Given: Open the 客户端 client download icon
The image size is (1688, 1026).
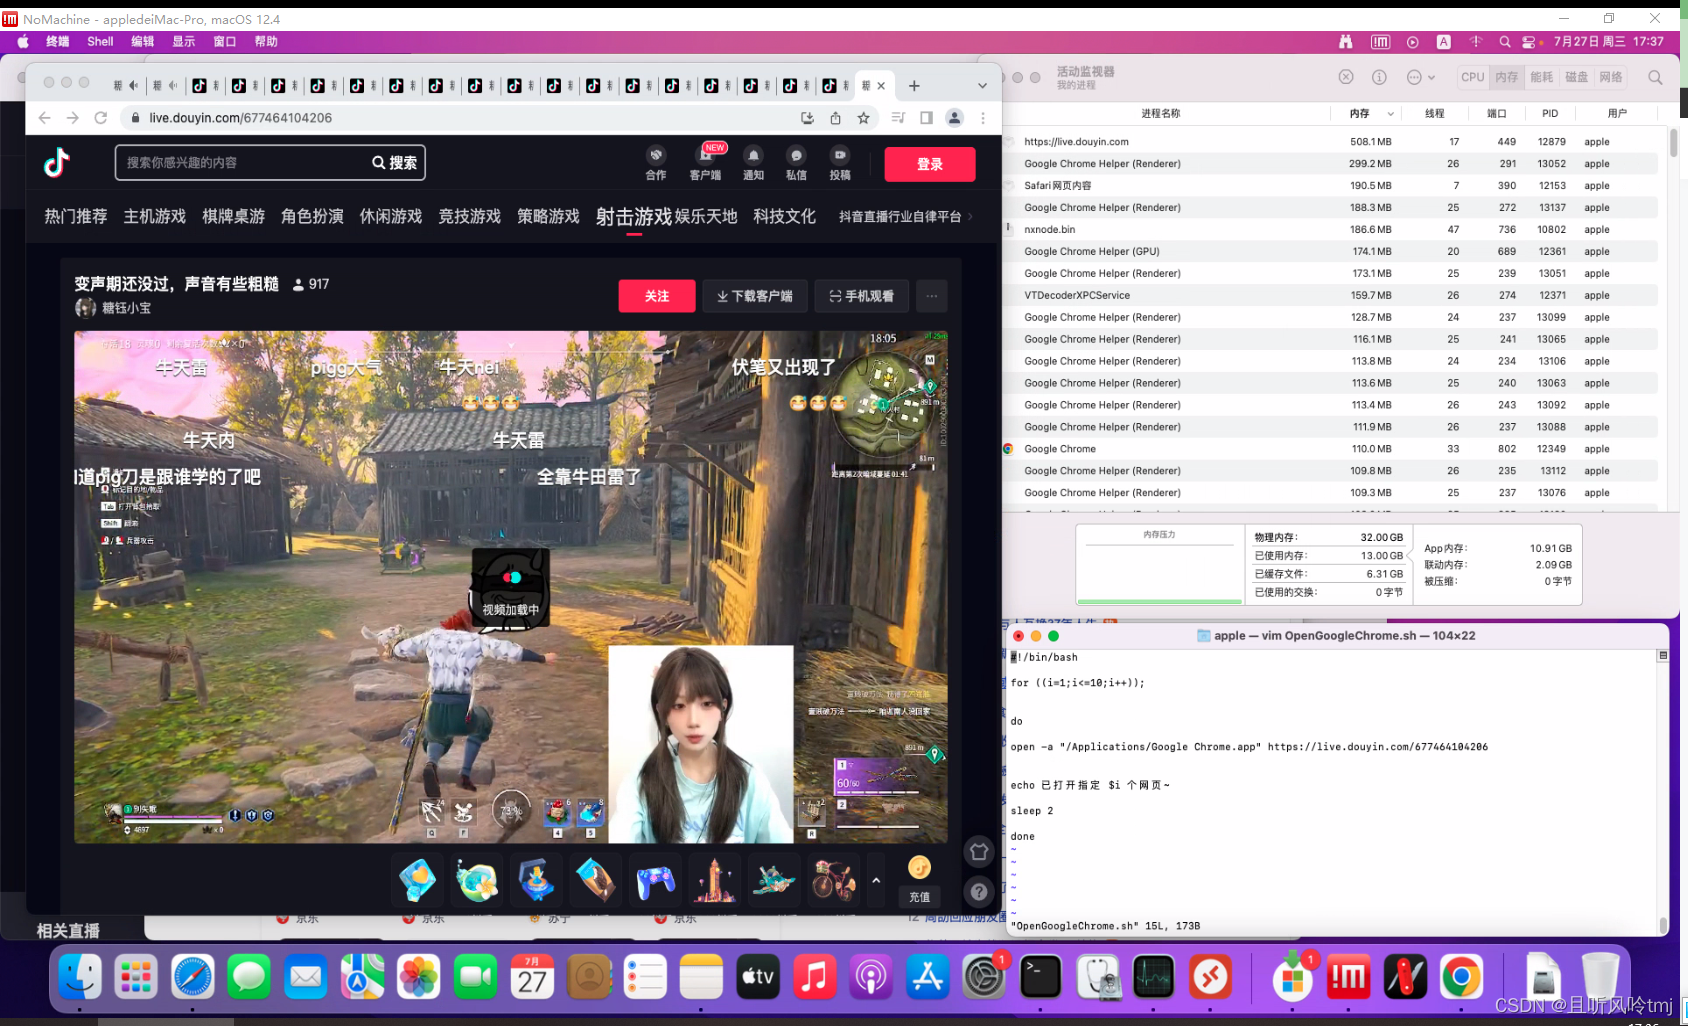Looking at the screenshot, I should tap(705, 163).
